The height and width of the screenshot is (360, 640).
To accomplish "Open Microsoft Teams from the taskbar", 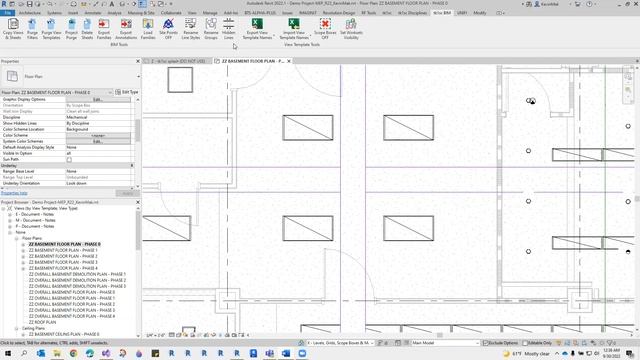I will point(269,353).
